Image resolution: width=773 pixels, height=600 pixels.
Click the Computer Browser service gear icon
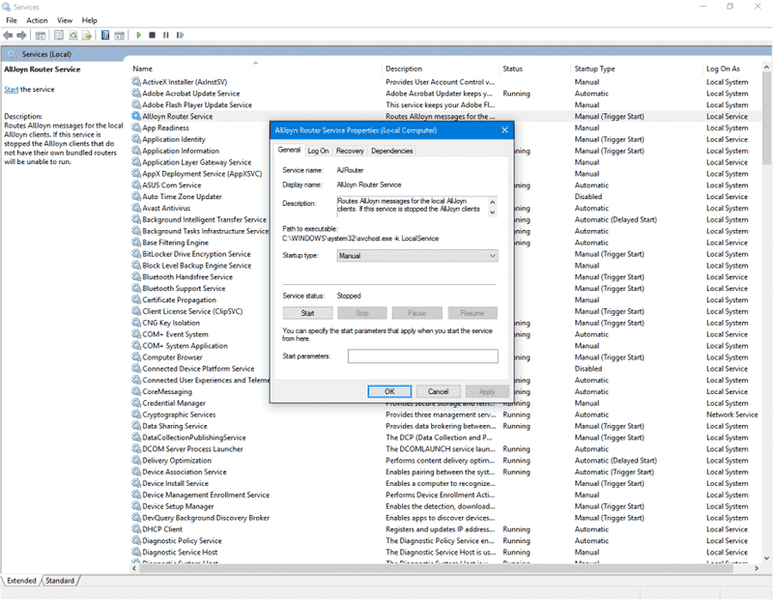(136, 357)
